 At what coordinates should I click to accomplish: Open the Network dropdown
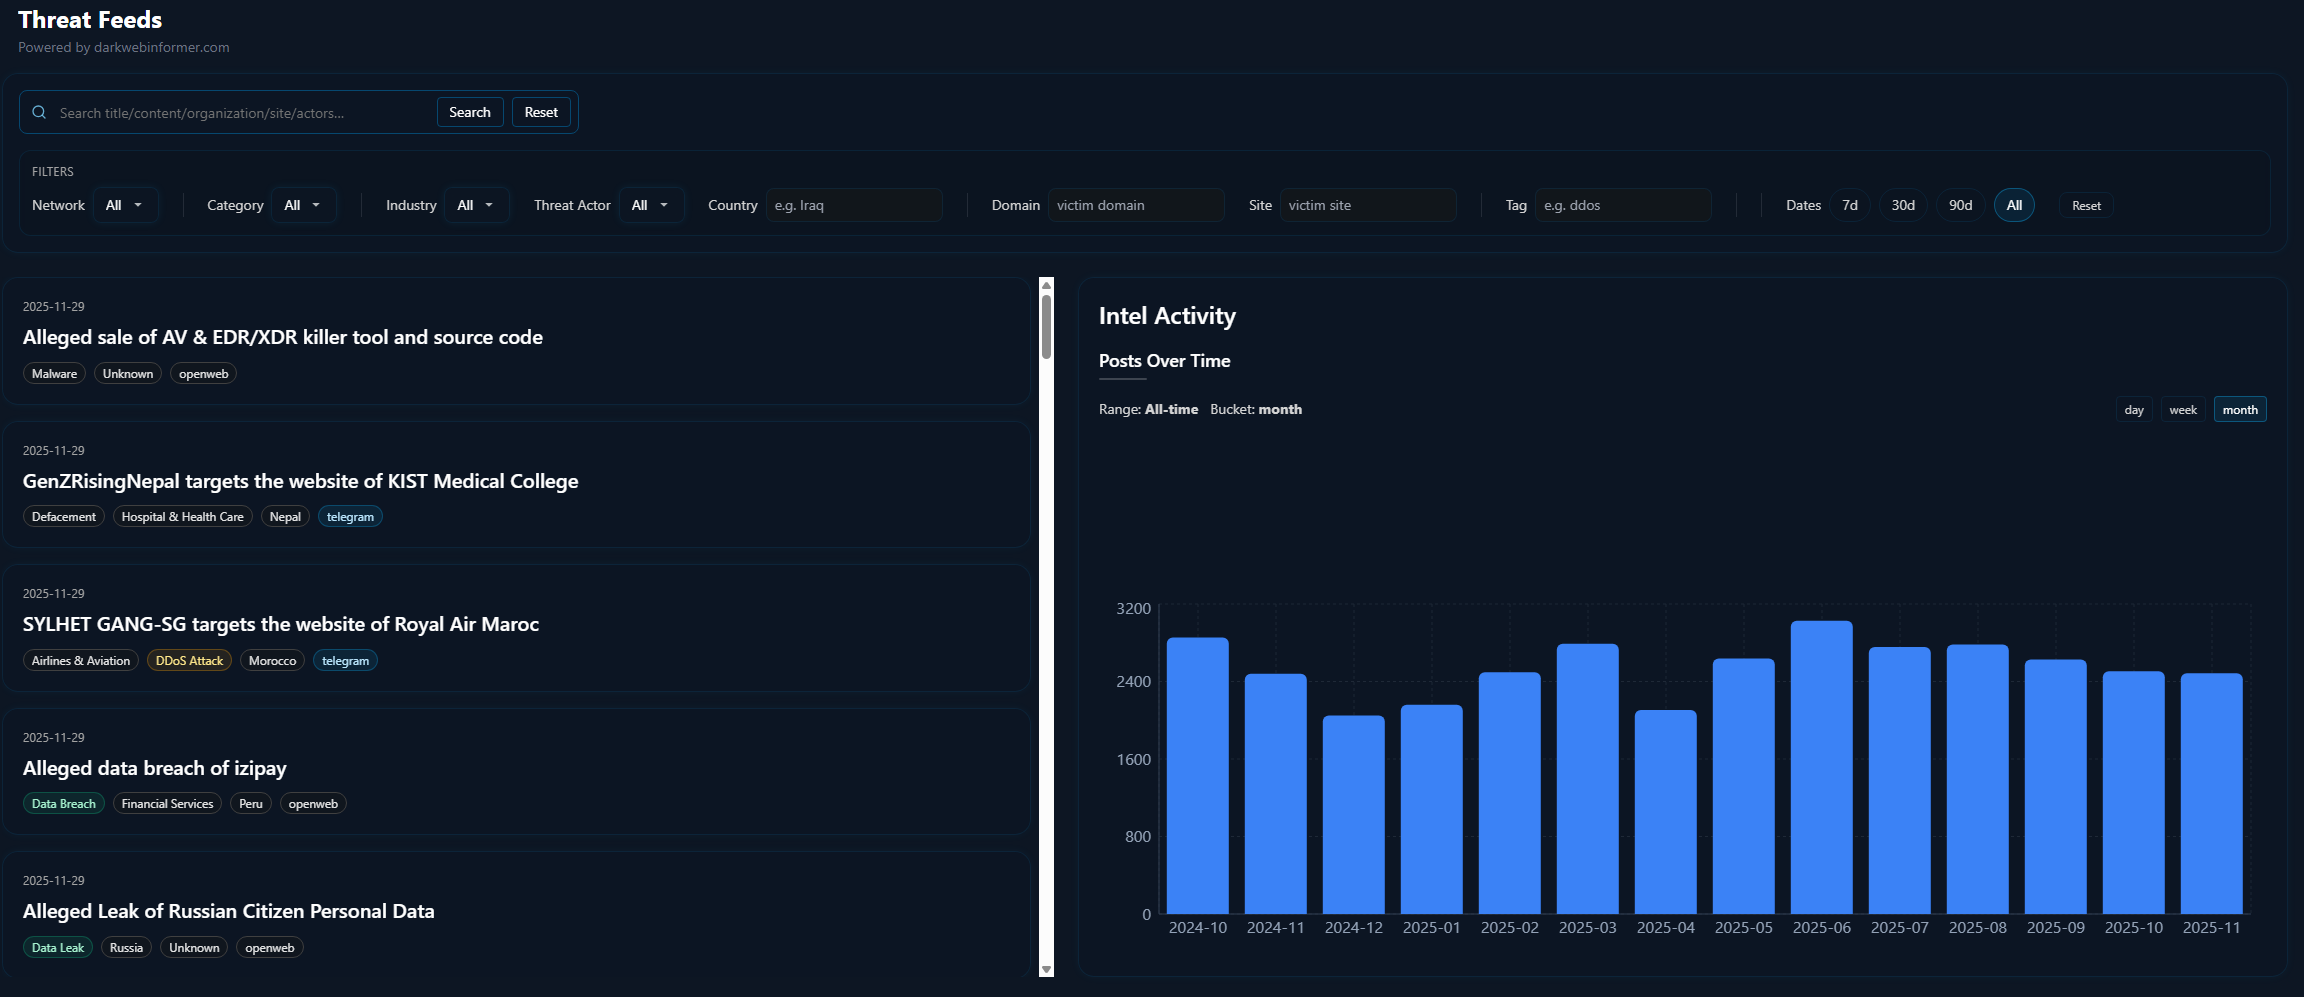coord(125,205)
